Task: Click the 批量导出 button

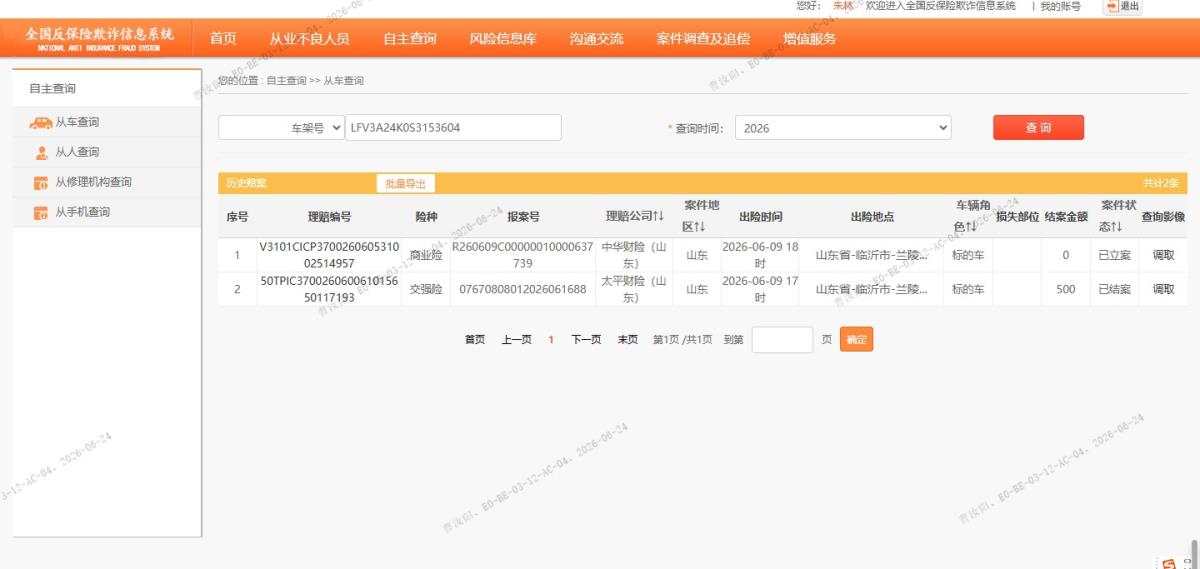Action: pos(406,184)
